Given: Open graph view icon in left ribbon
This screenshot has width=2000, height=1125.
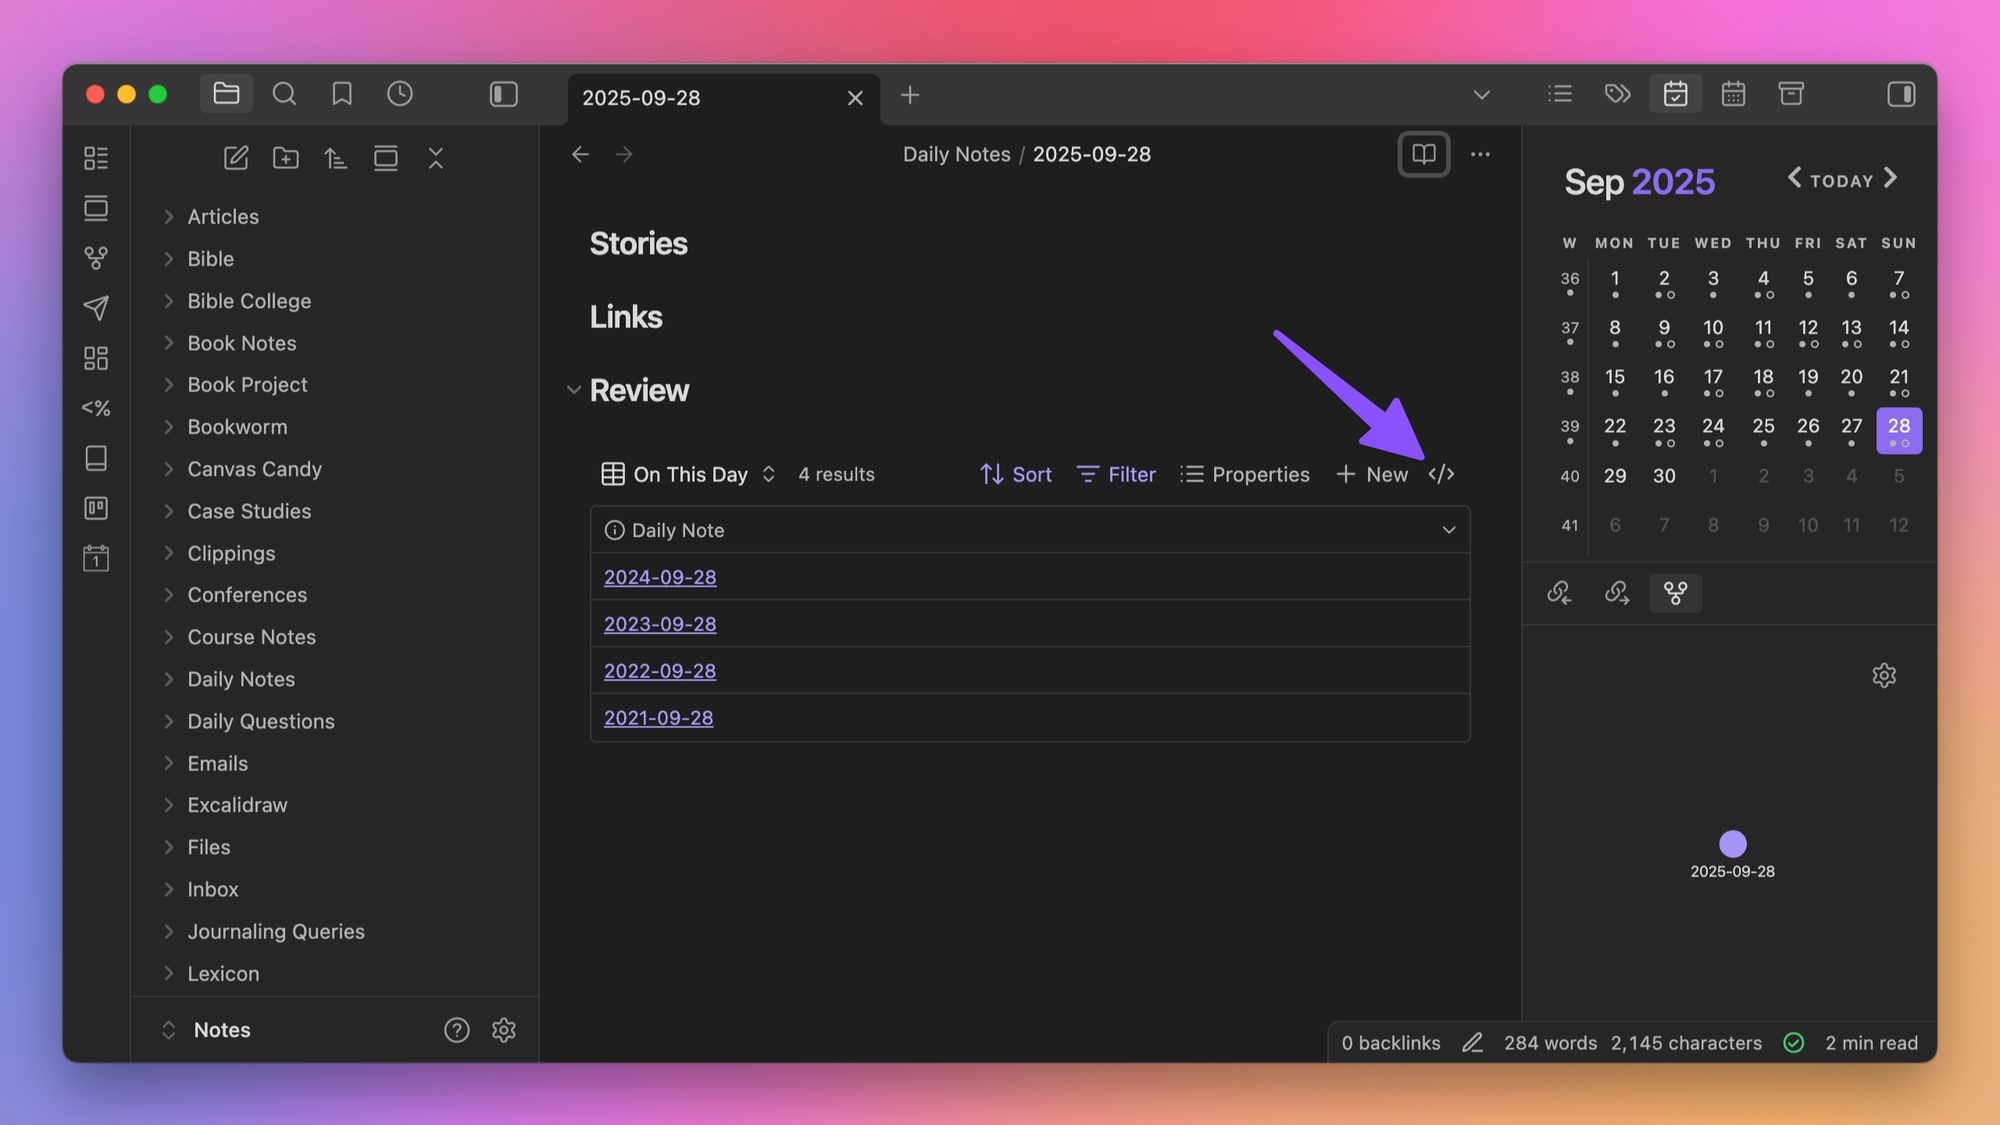Looking at the screenshot, I should pos(96,258).
